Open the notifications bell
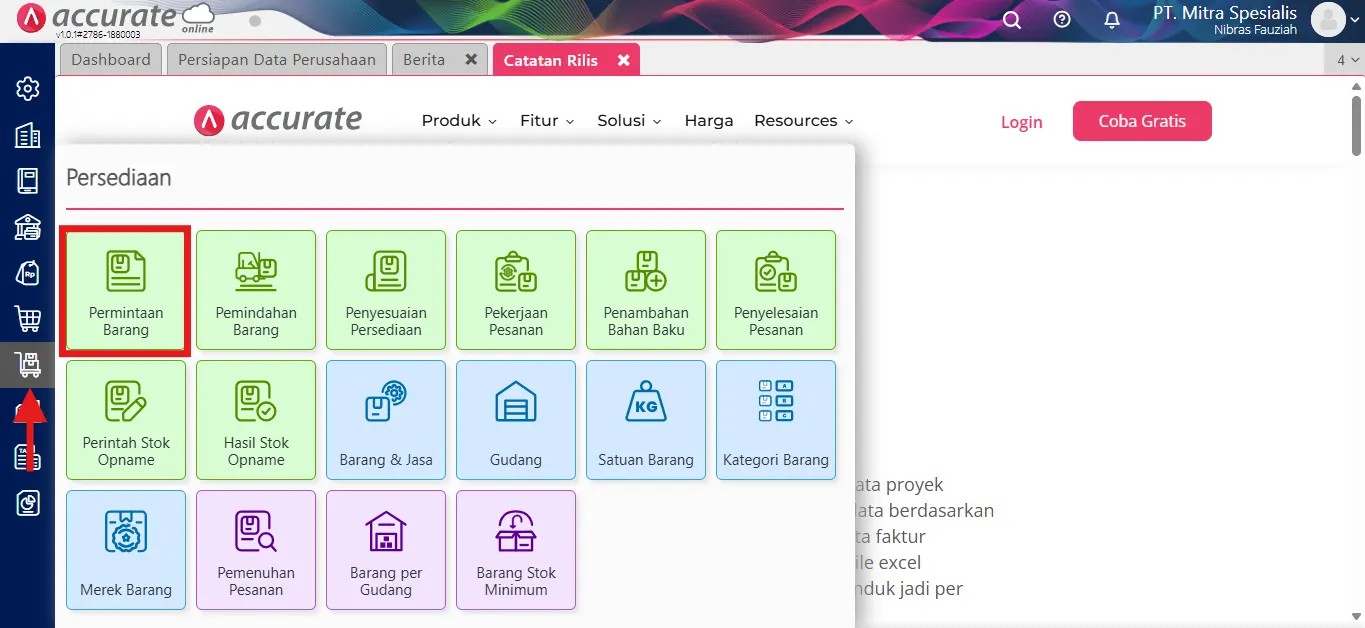The height and width of the screenshot is (628, 1365). point(1111,19)
